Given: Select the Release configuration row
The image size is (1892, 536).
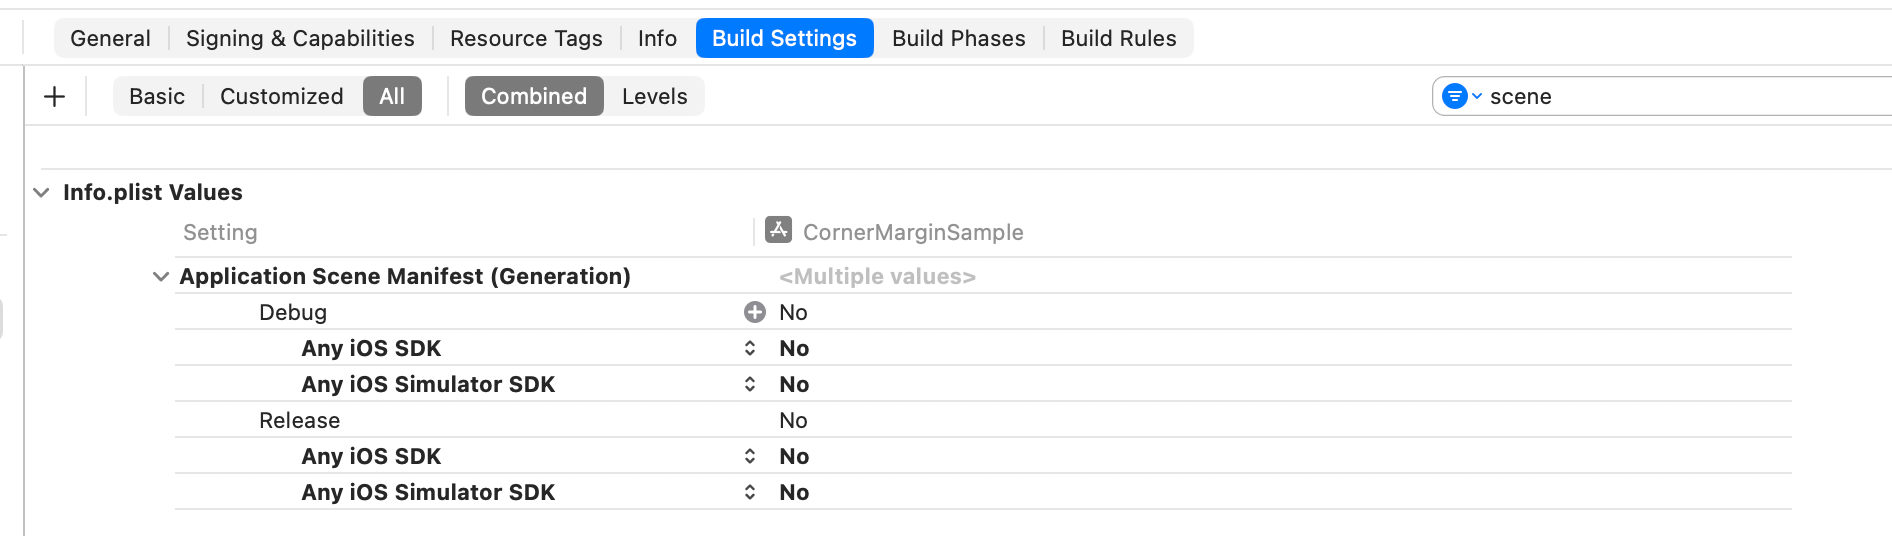Looking at the screenshot, I should [300, 420].
